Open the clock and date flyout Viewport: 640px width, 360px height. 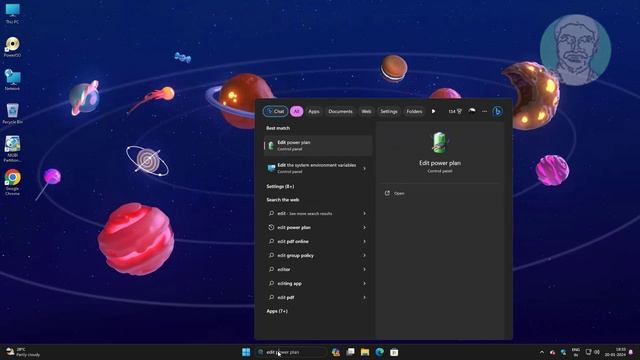[x=615, y=352]
